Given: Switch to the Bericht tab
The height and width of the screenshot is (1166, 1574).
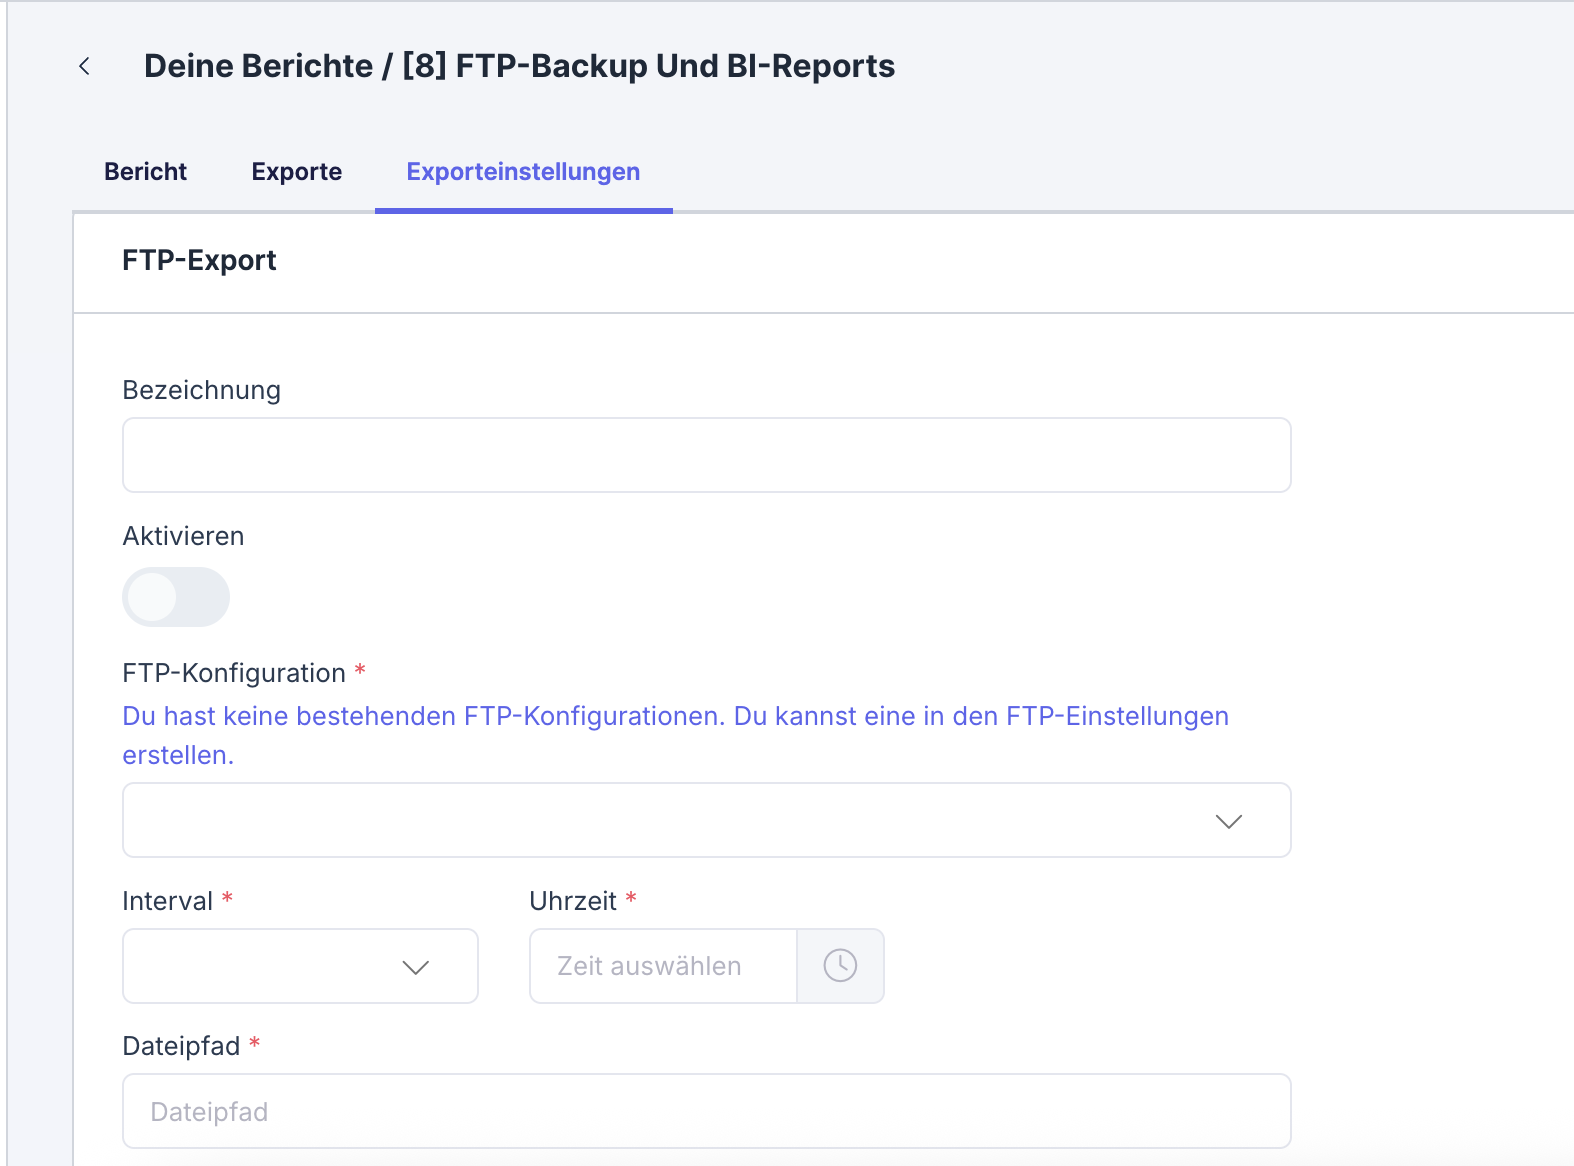Looking at the screenshot, I should click(145, 172).
